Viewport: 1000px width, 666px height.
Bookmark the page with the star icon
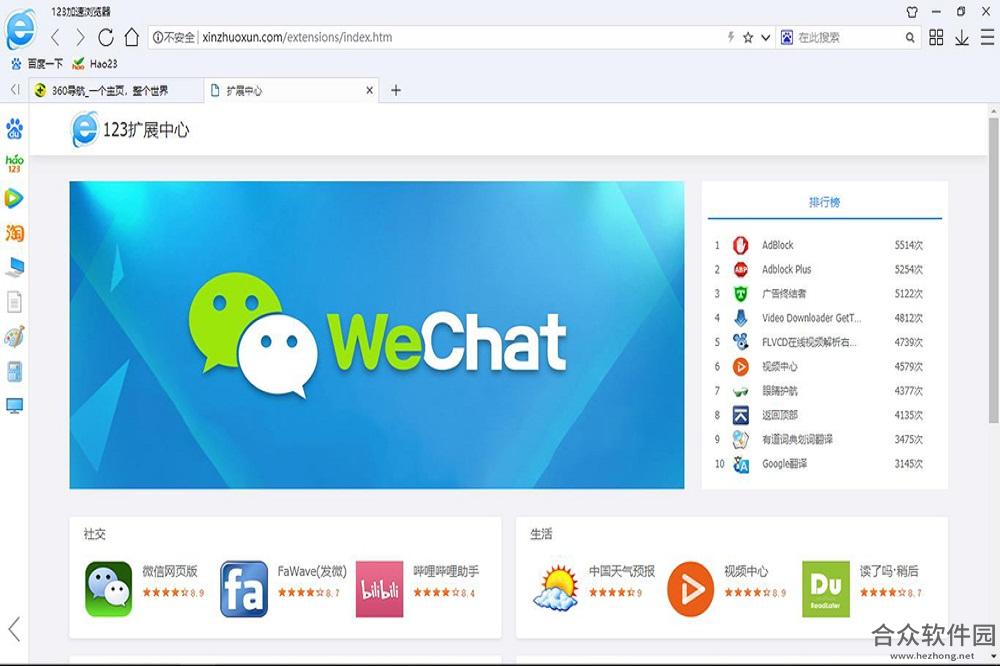[748, 38]
